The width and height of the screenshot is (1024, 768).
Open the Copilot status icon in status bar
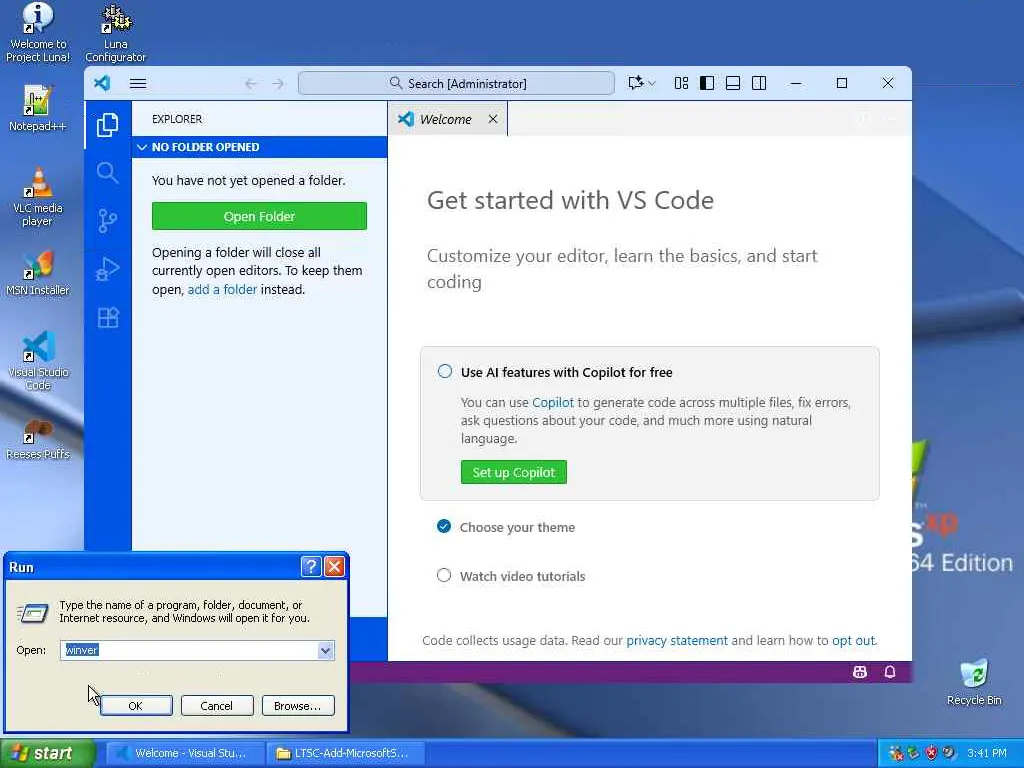pos(860,672)
